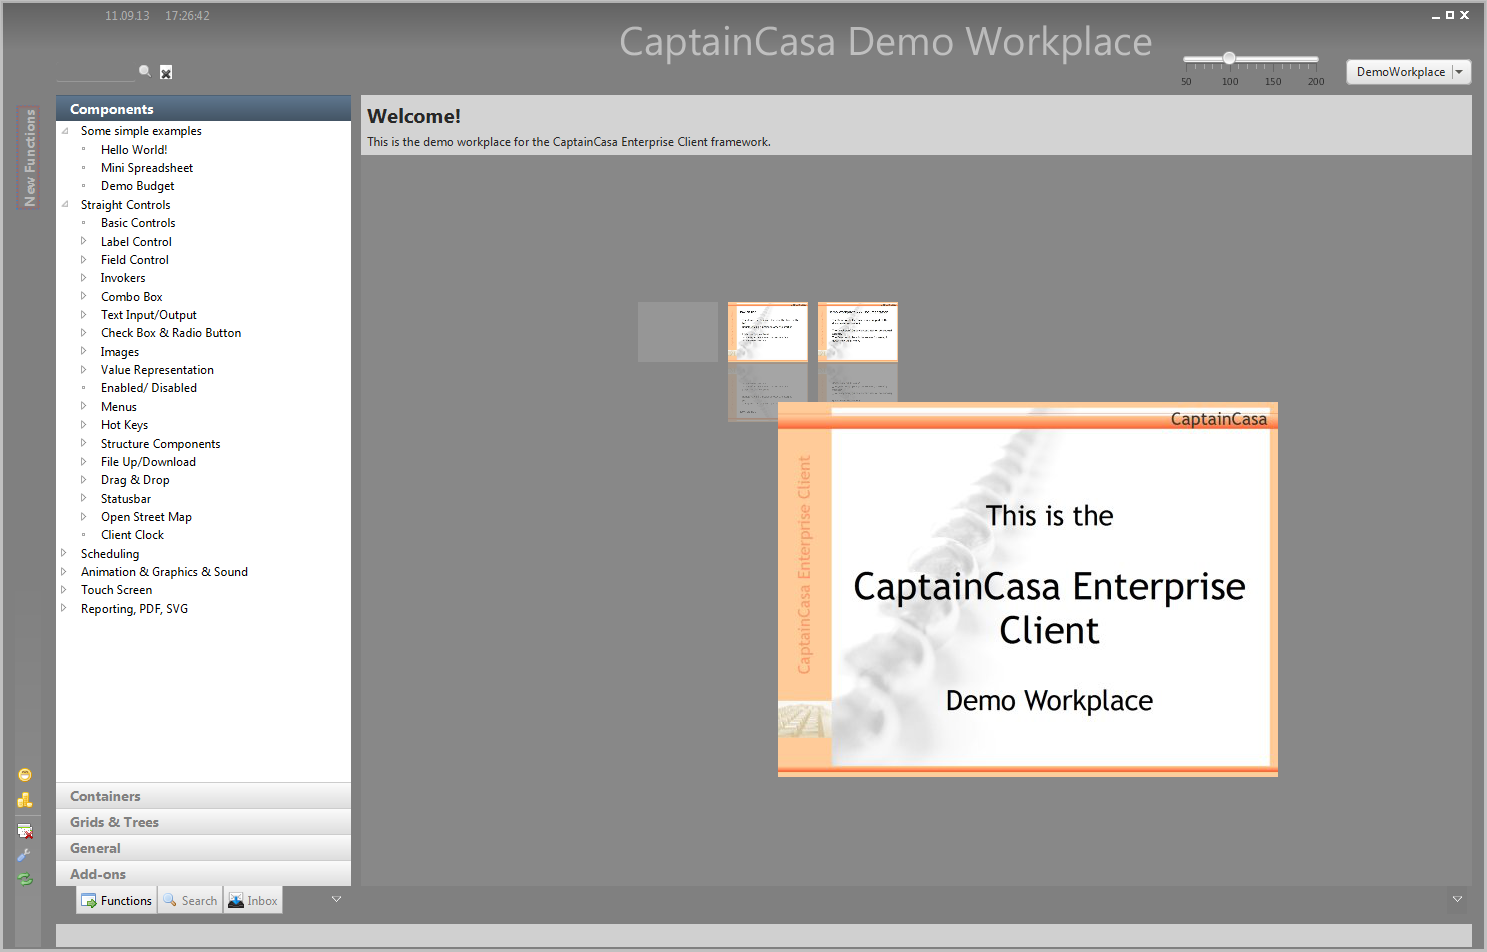The height and width of the screenshot is (952, 1487).
Task: Switch to the Search tab
Action: pyautogui.click(x=190, y=900)
